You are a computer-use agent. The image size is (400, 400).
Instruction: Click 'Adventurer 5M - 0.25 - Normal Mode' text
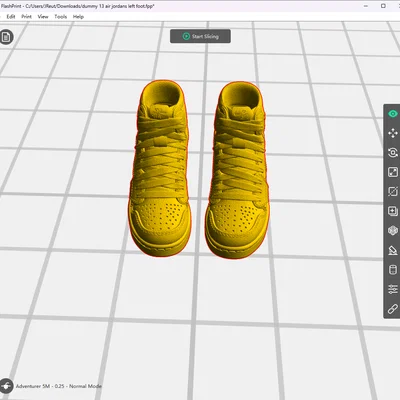coord(59,386)
